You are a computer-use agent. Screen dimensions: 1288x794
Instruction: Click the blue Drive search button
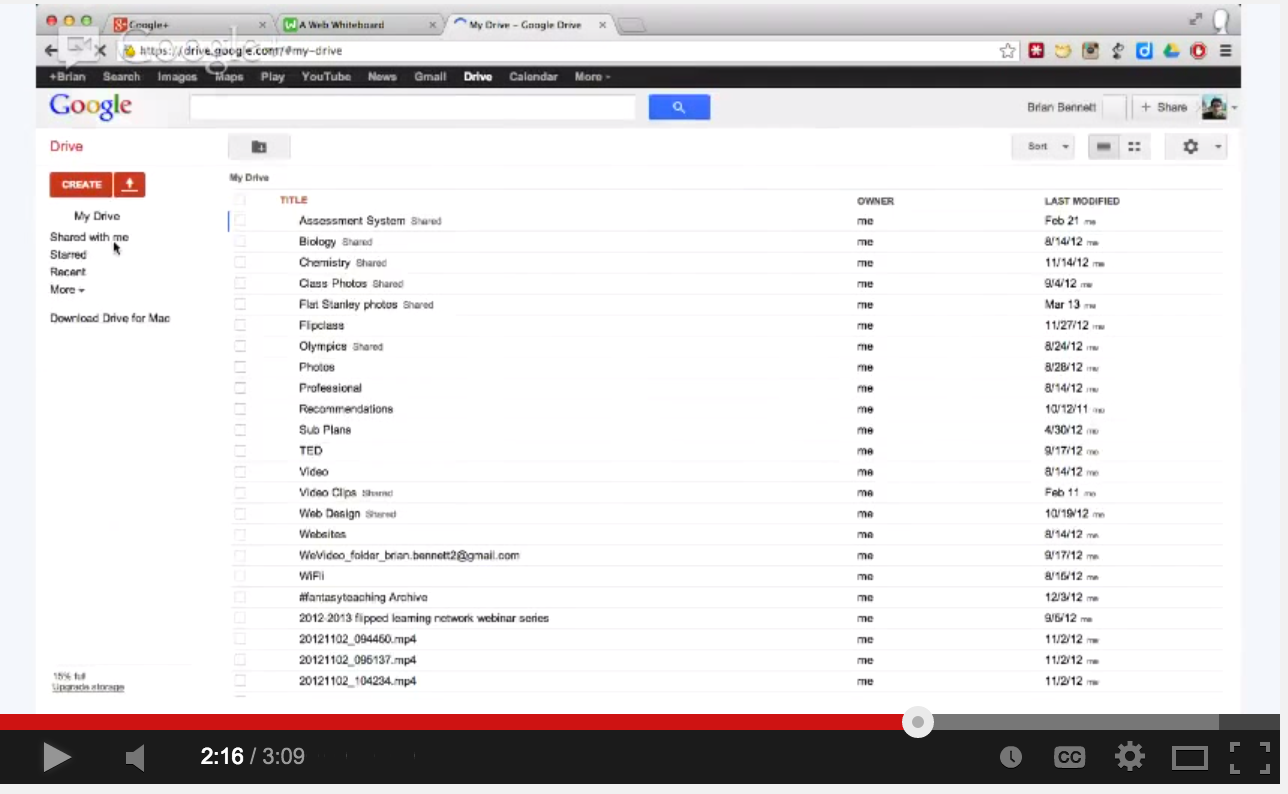679,107
